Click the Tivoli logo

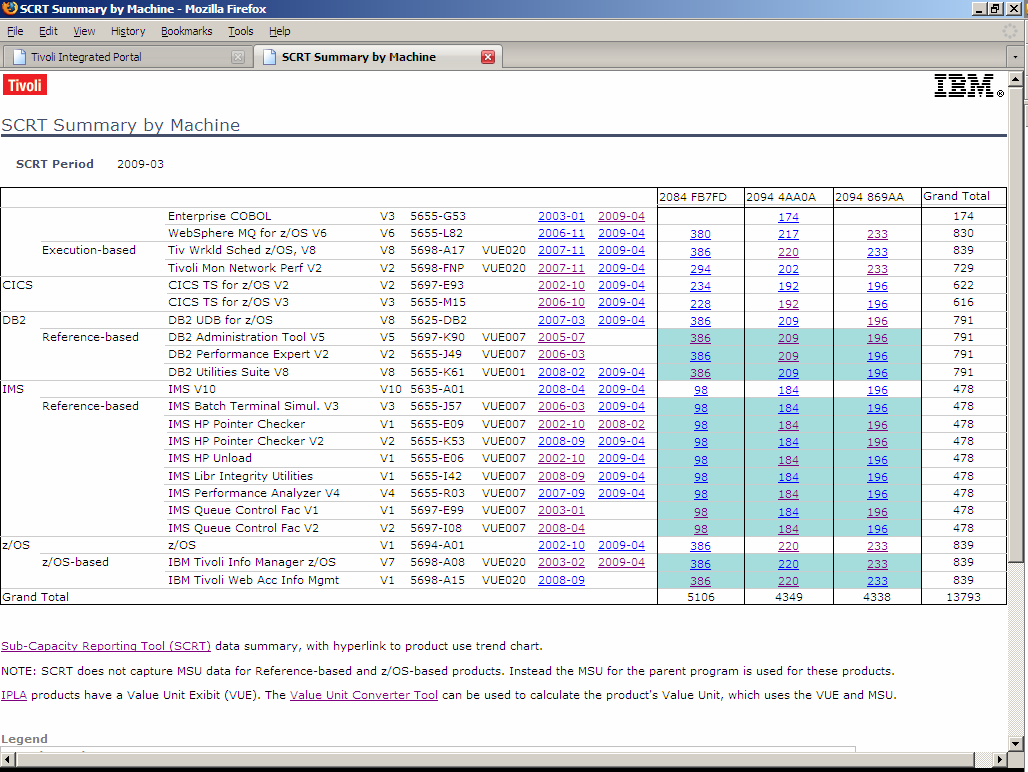pyautogui.click(x=24, y=85)
